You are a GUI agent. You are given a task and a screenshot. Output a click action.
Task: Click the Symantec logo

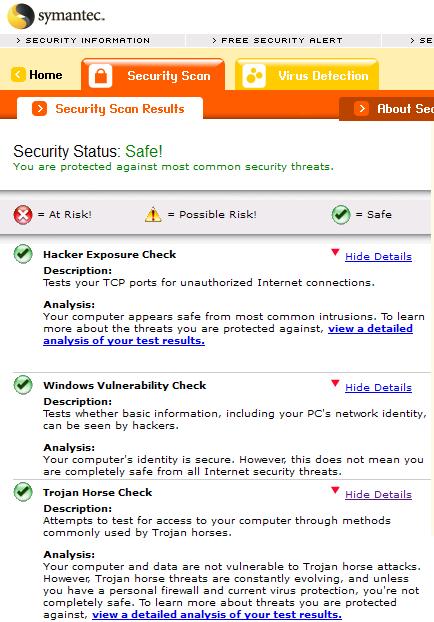click(56, 16)
